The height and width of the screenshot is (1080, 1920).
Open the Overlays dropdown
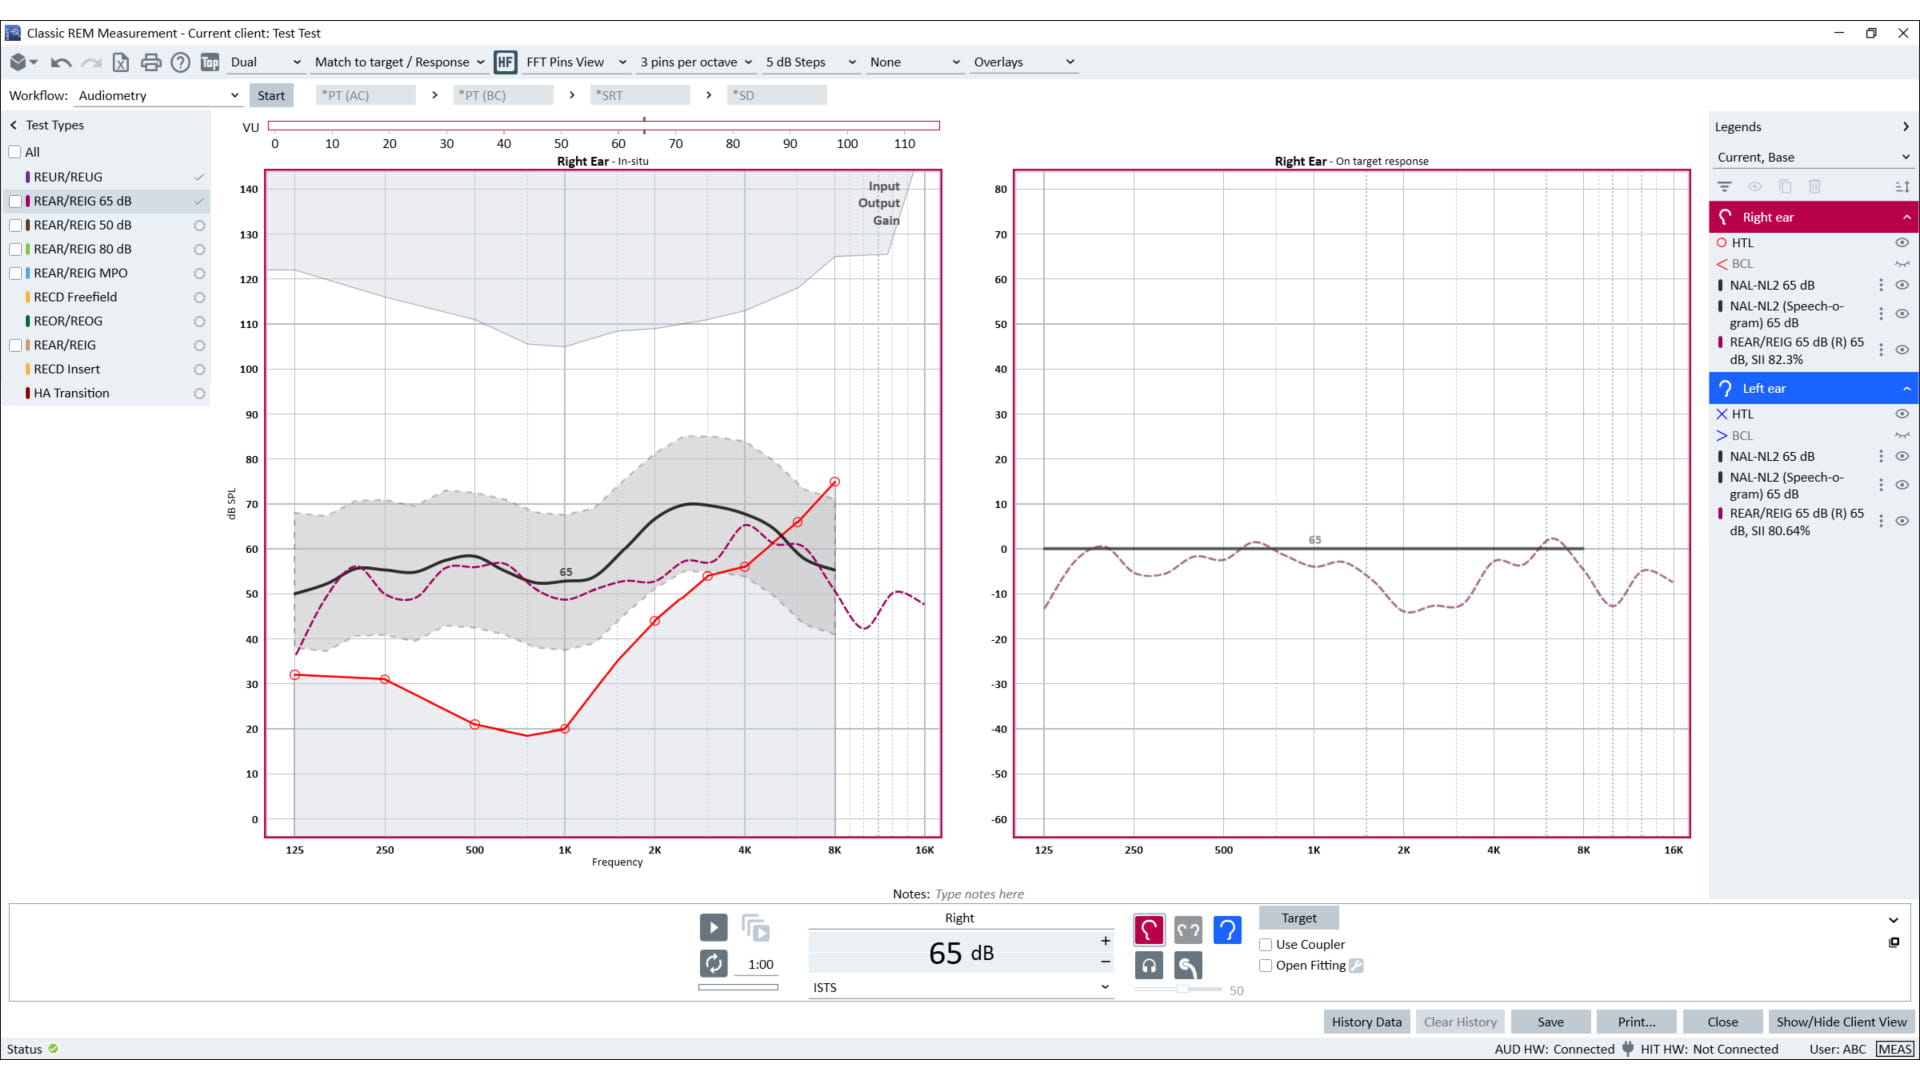[1023, 62]
